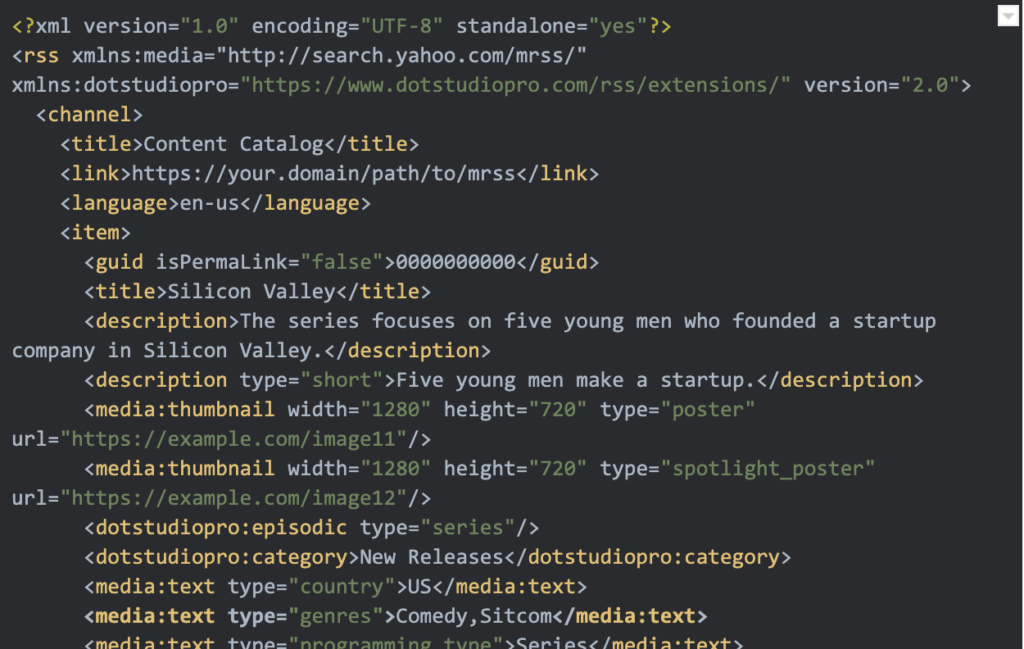Click 'Five young men make a startup.' text
The height and width of the screenshot is (649, 1024).
[576, 380]
